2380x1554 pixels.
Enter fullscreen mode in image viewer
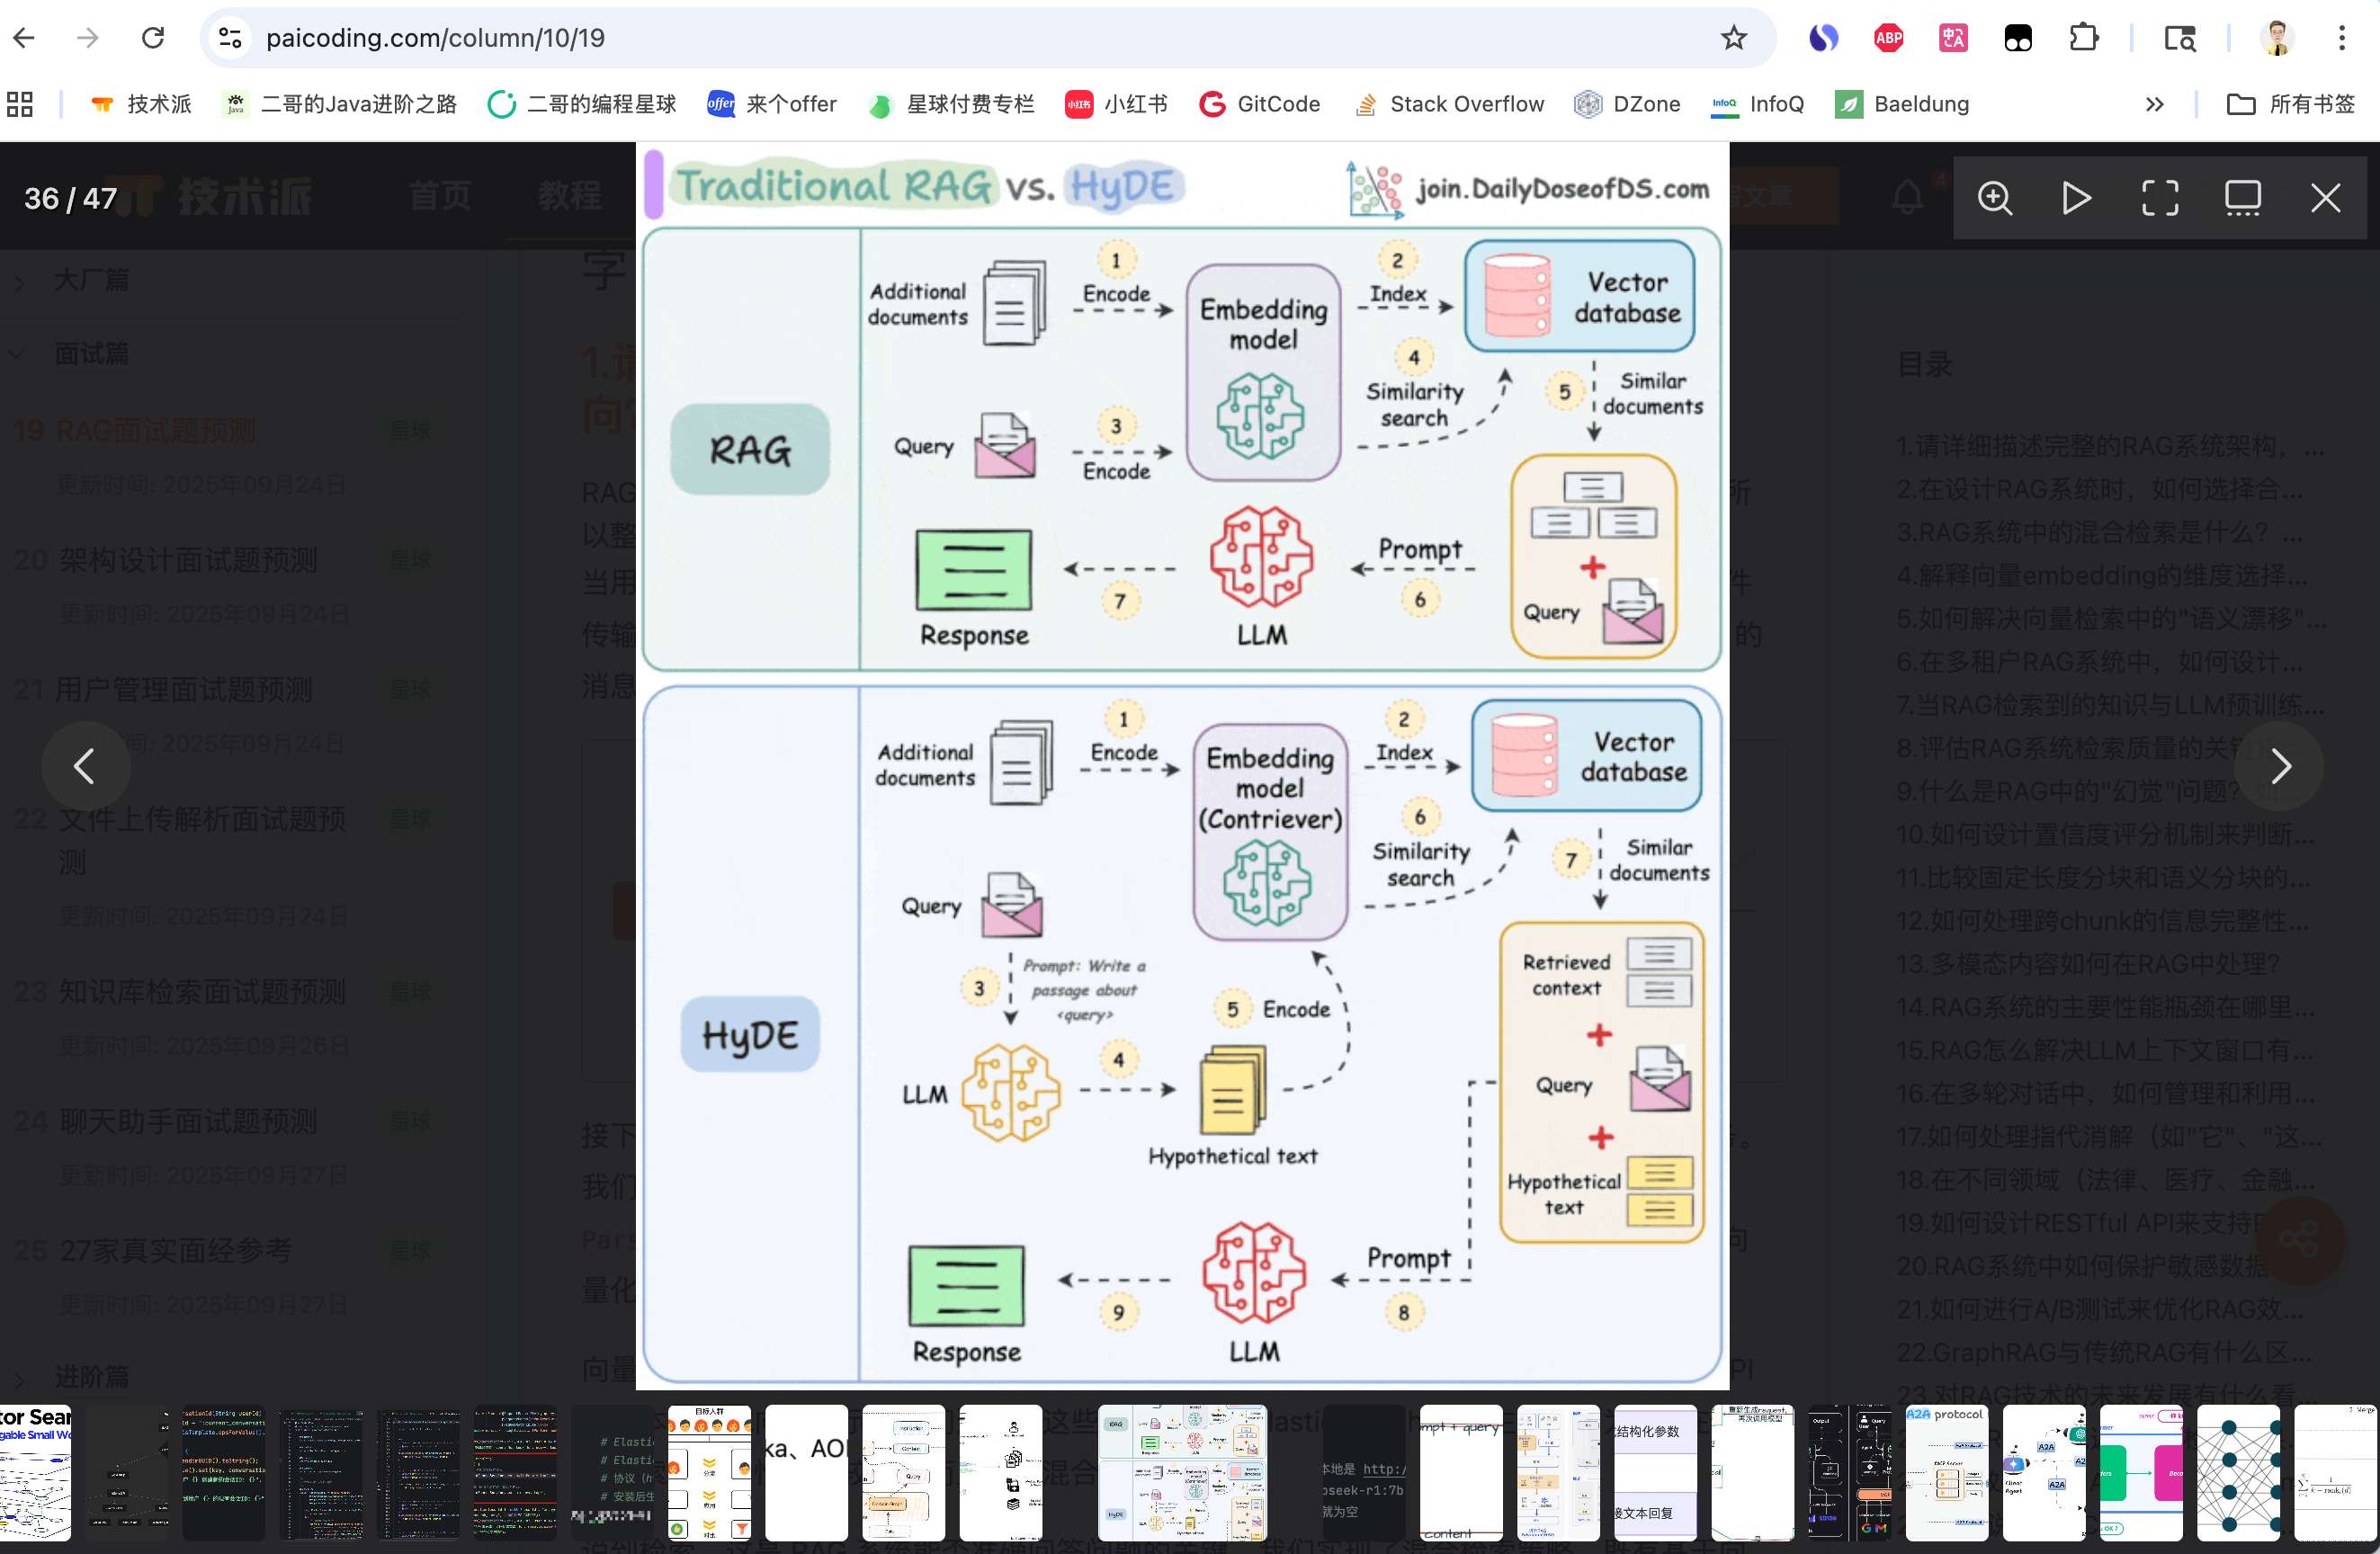pyautogui.click(x=2159, y=197)
